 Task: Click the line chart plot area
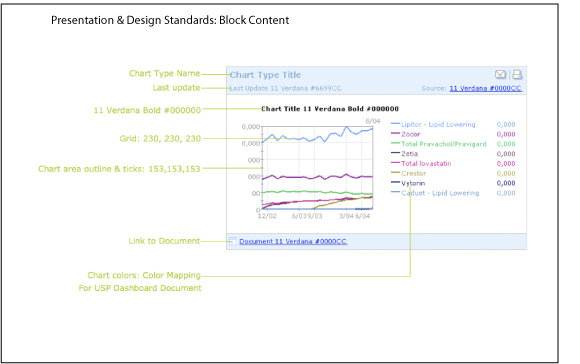point(317,168)
